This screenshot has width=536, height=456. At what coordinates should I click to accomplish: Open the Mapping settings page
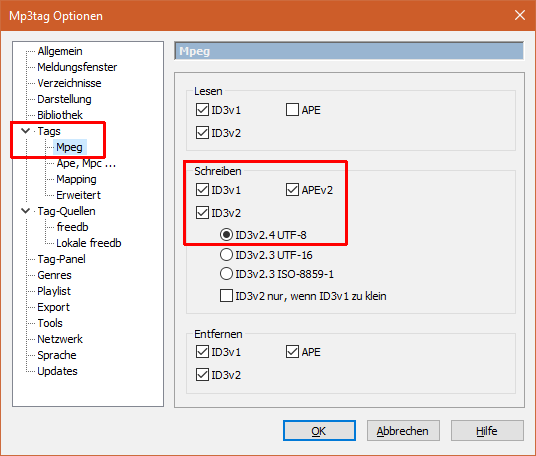[76, 179]
